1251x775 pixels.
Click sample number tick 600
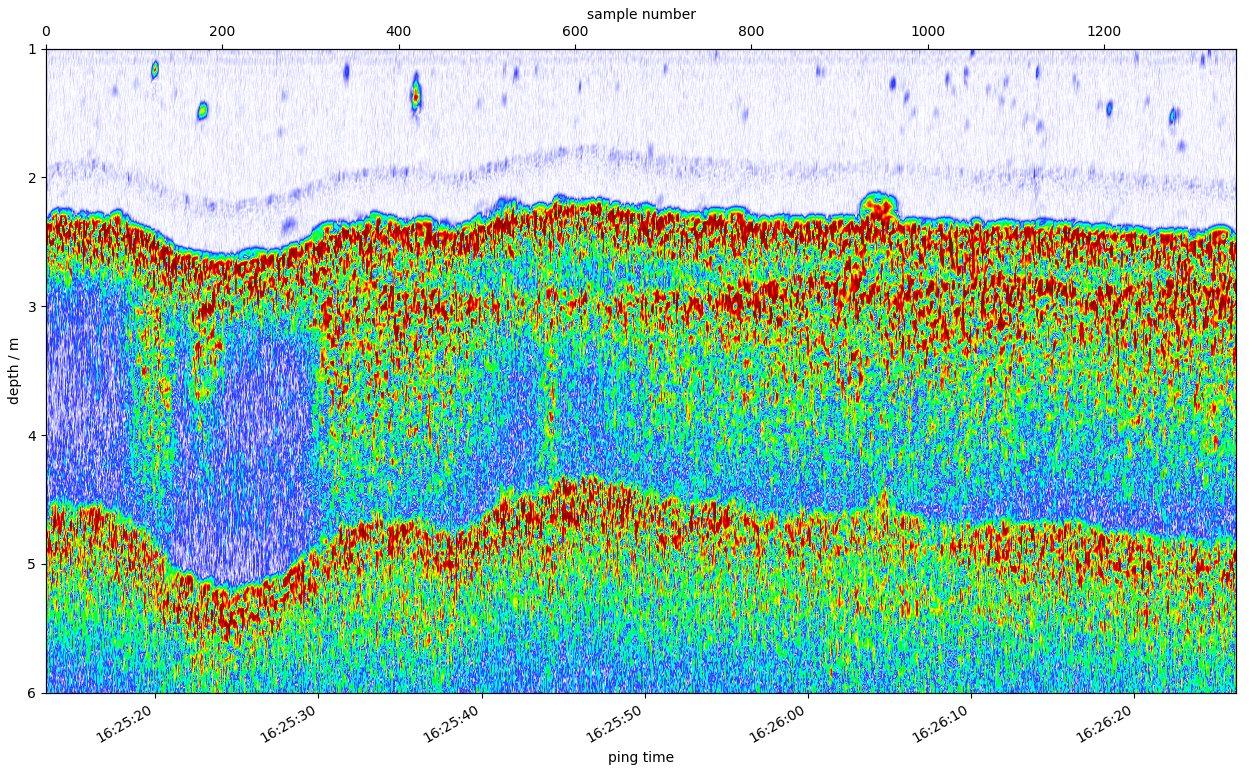click(575, 32)
